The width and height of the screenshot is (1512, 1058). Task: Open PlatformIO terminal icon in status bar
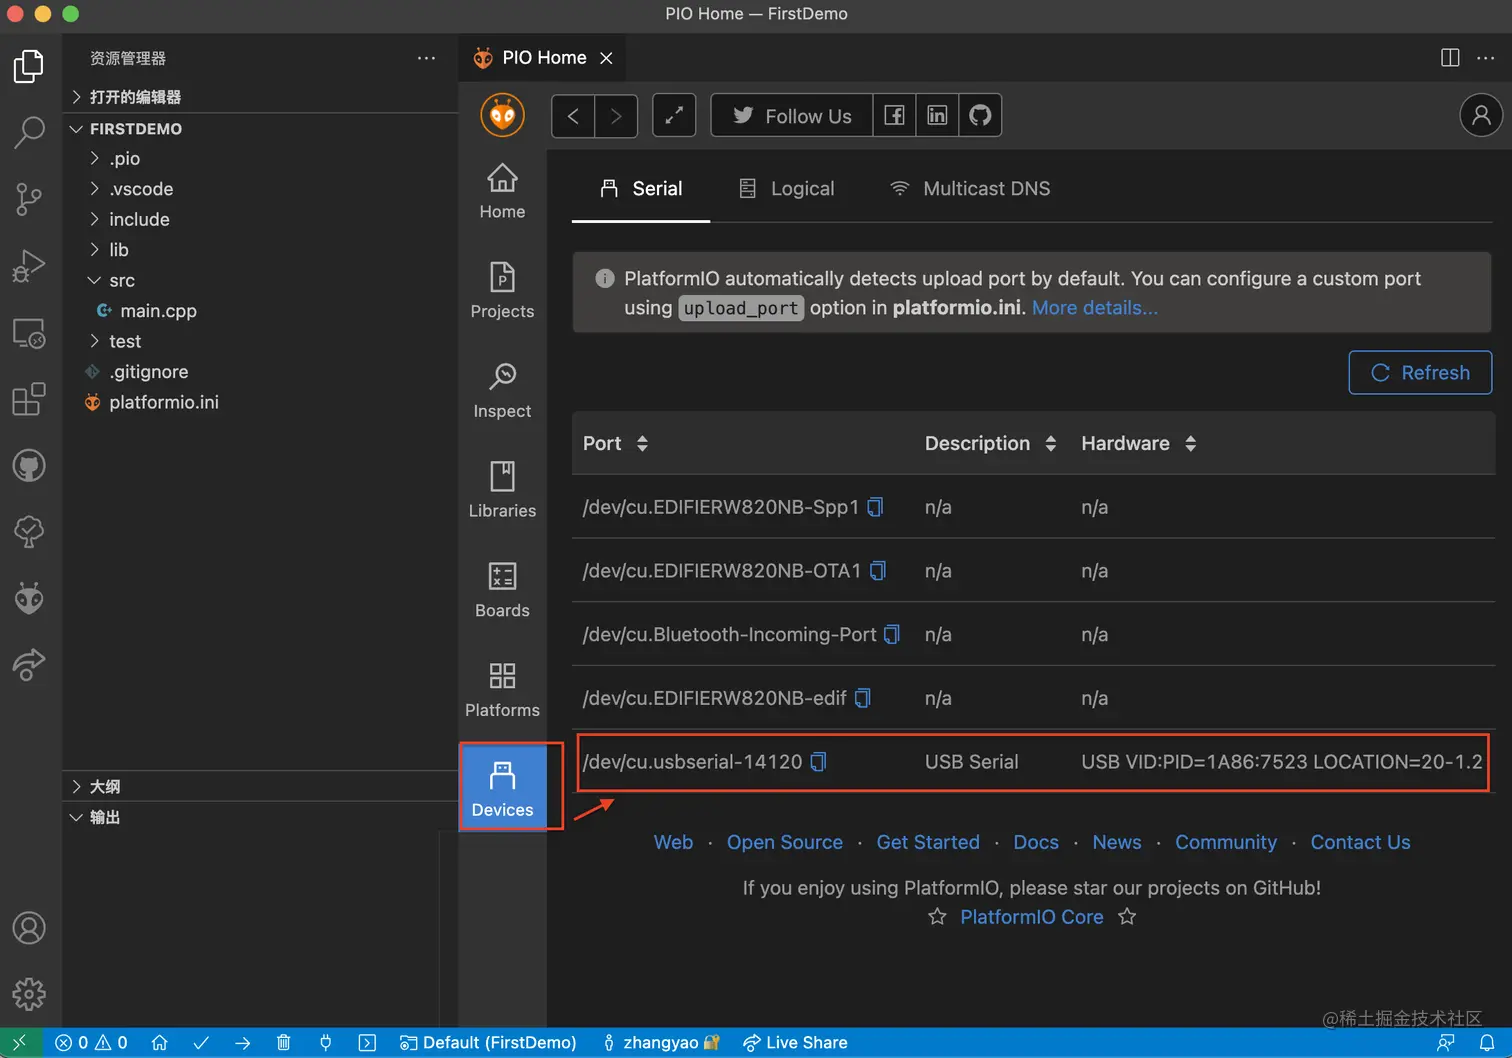tap(367, 1043)
